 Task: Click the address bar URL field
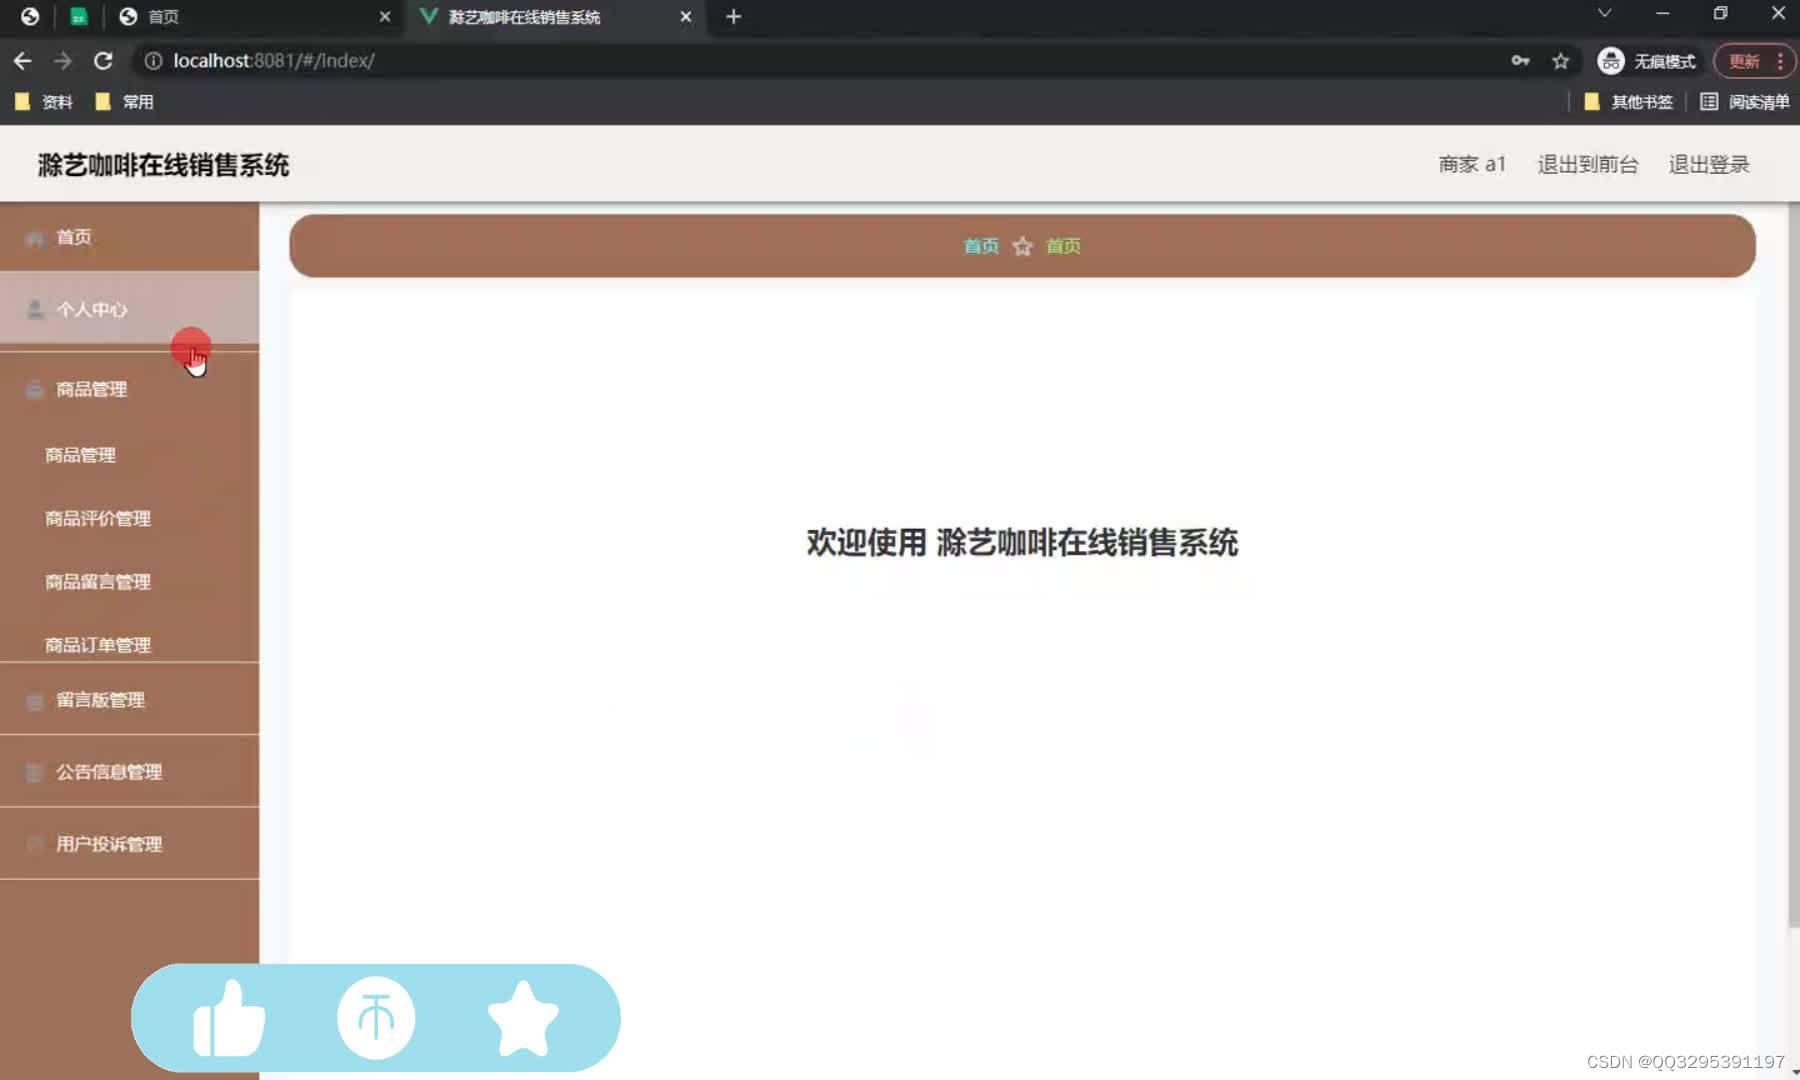click(x=820, y=61)
